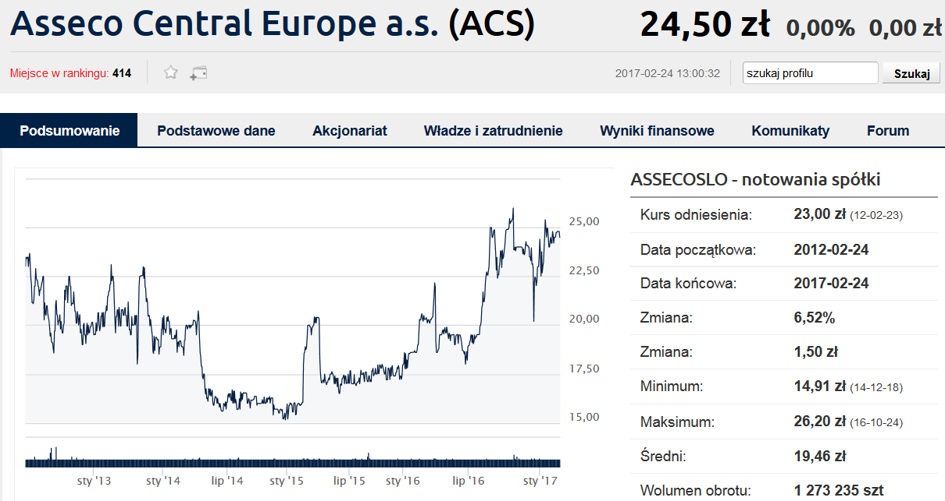Add company to favorites with star icon
The height and width of the screenshot is (501, 945).
click(171, 73)
